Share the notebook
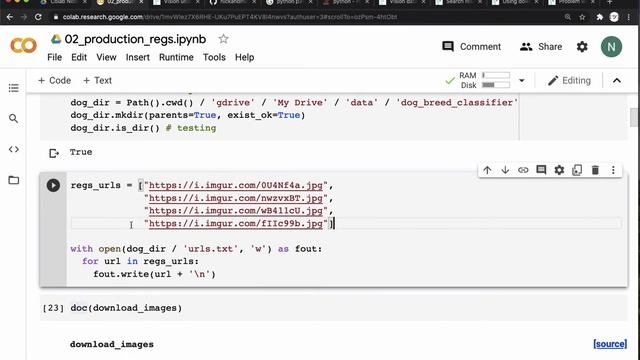 pos(541,47)
